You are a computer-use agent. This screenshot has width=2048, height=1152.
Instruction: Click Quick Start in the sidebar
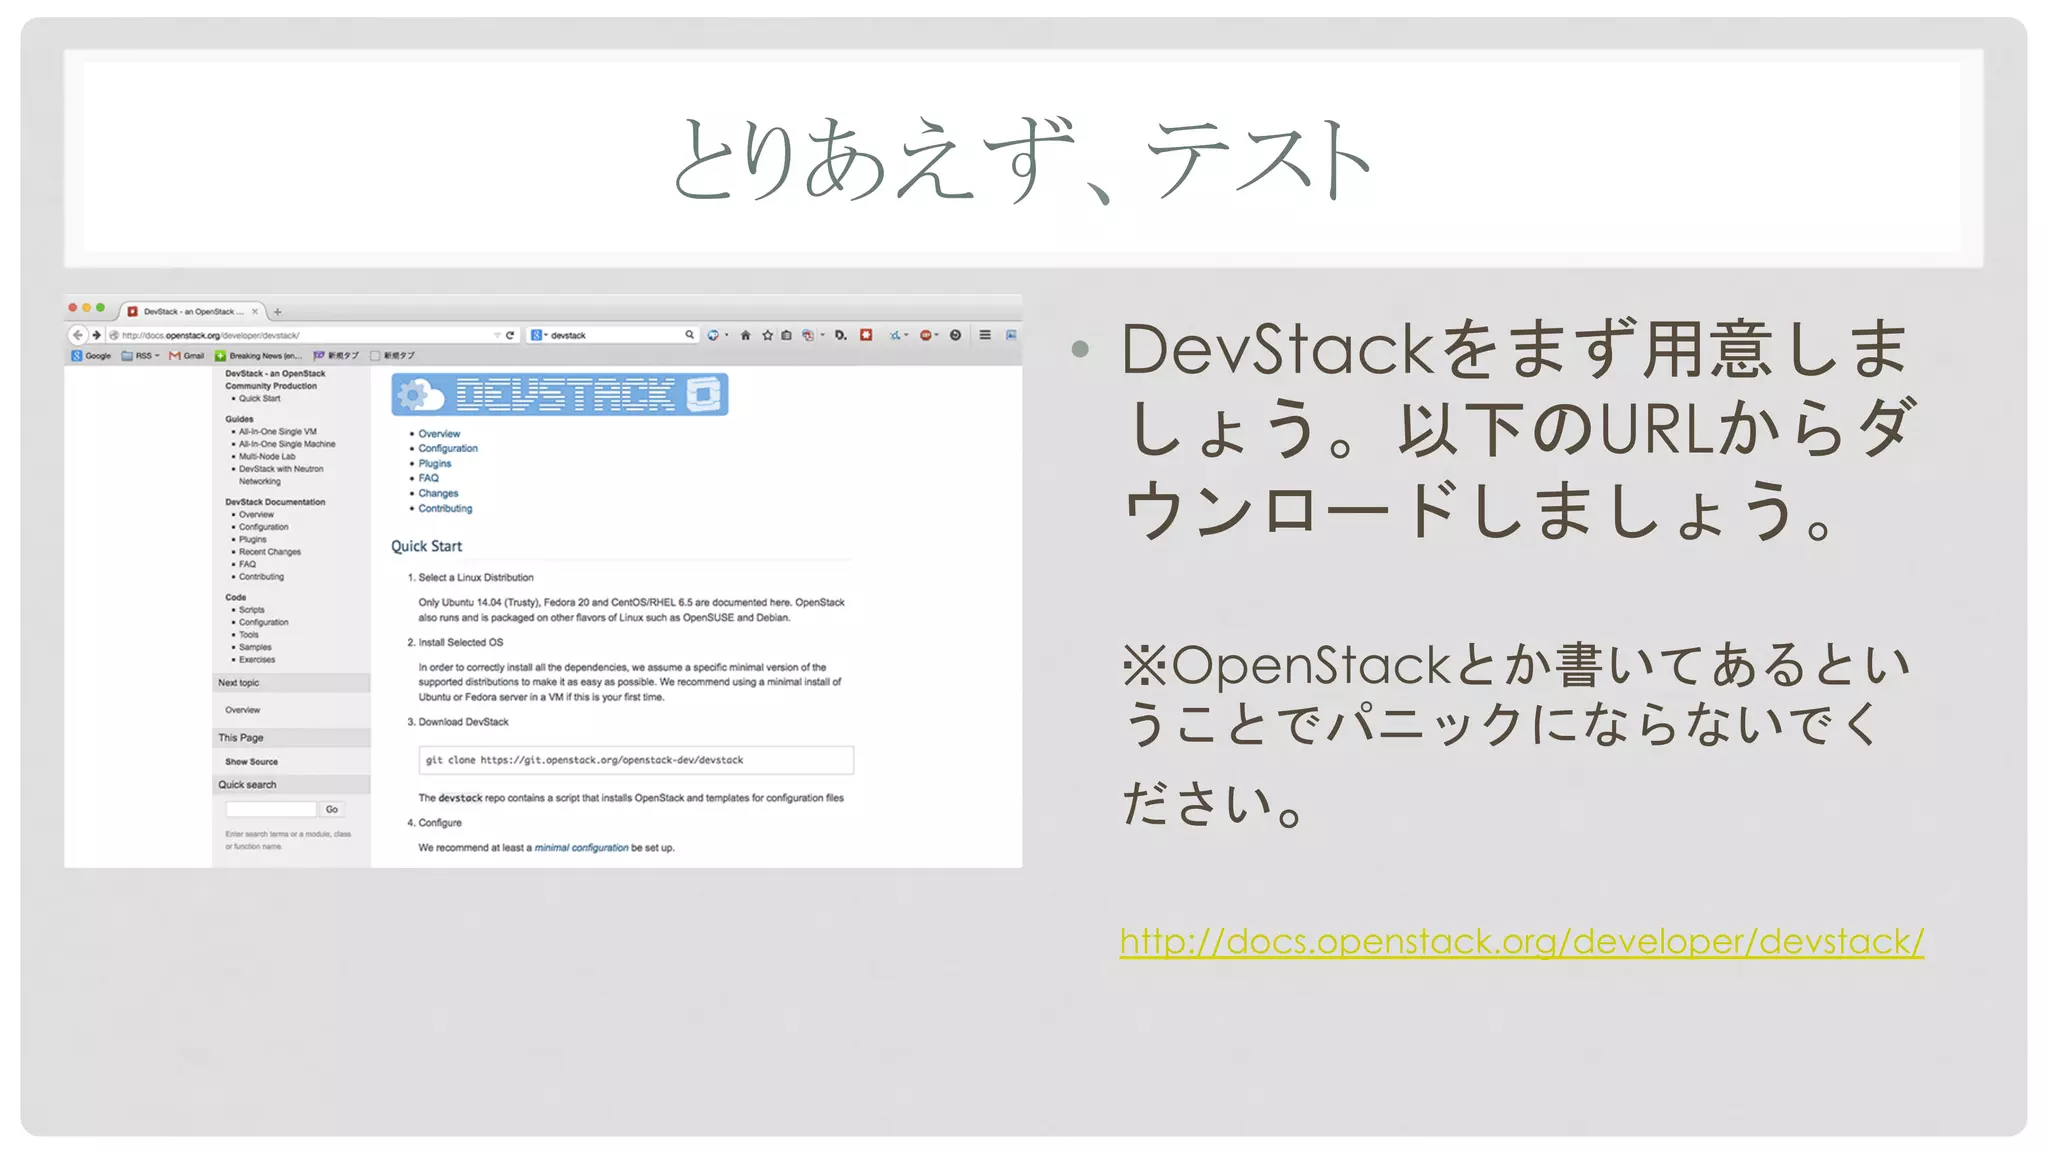pyautogui.click(x=259, y=398)
